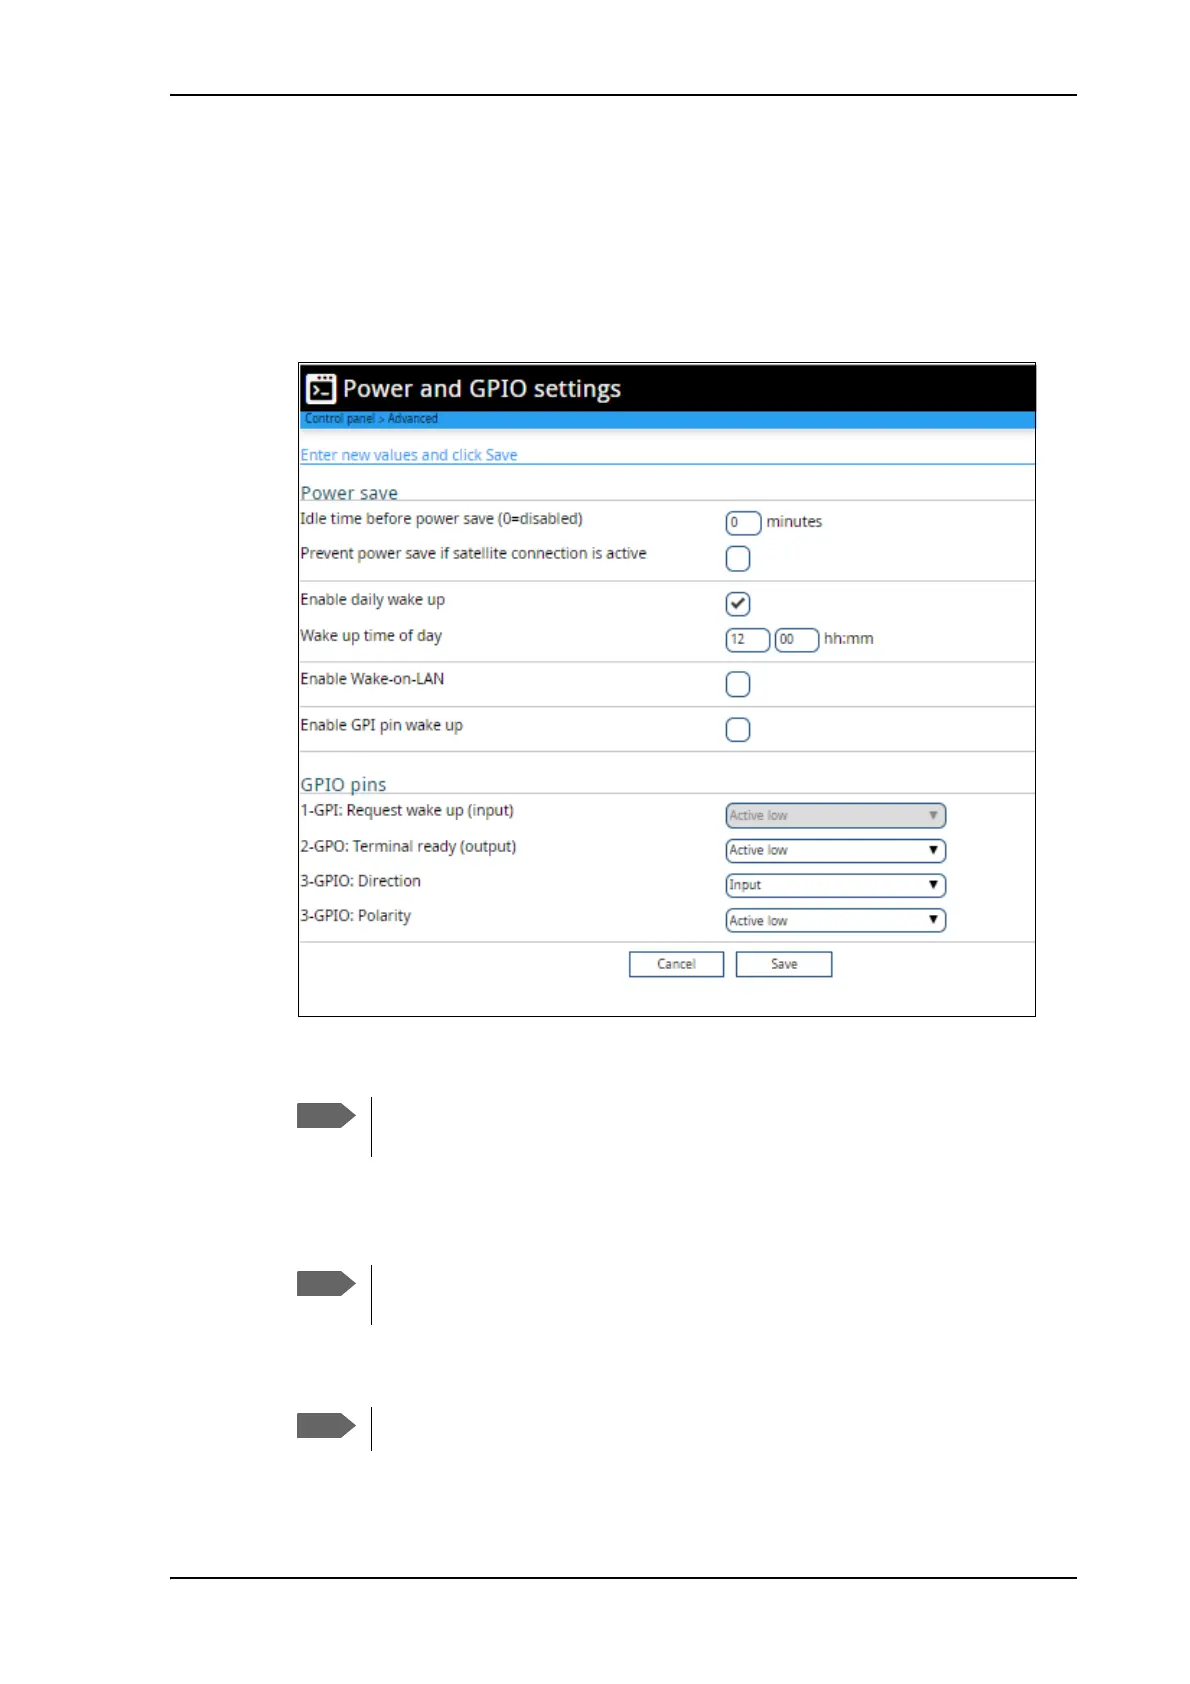This screenshot has height=1684, width=1190.
Task: Click the GPIO pins section heading
Action: (x=343, y=784)
